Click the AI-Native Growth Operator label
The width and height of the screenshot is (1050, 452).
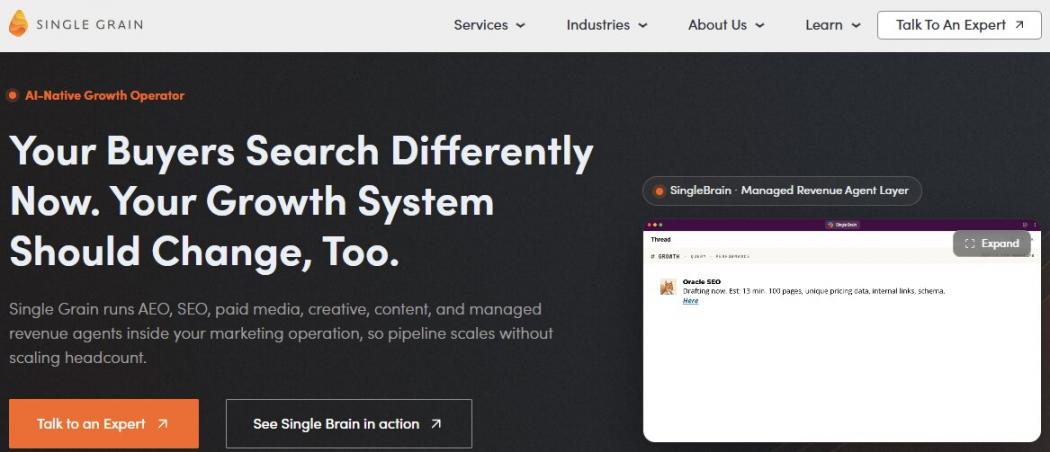point(104,95)
